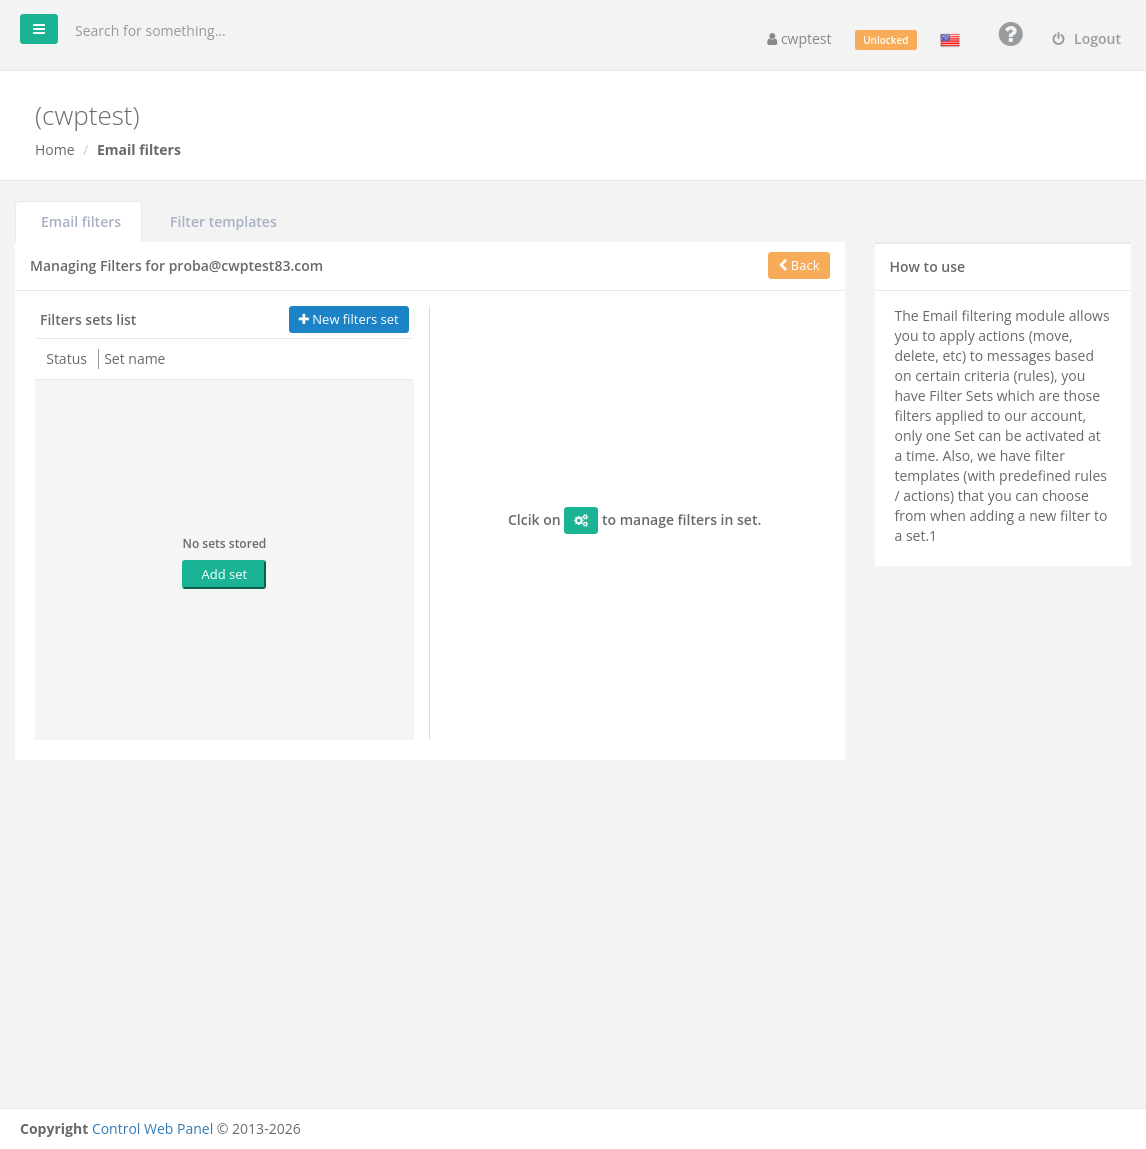Open the language flag selector
The height and width of the screenshot is (1149, 1146).
(950, 40)
